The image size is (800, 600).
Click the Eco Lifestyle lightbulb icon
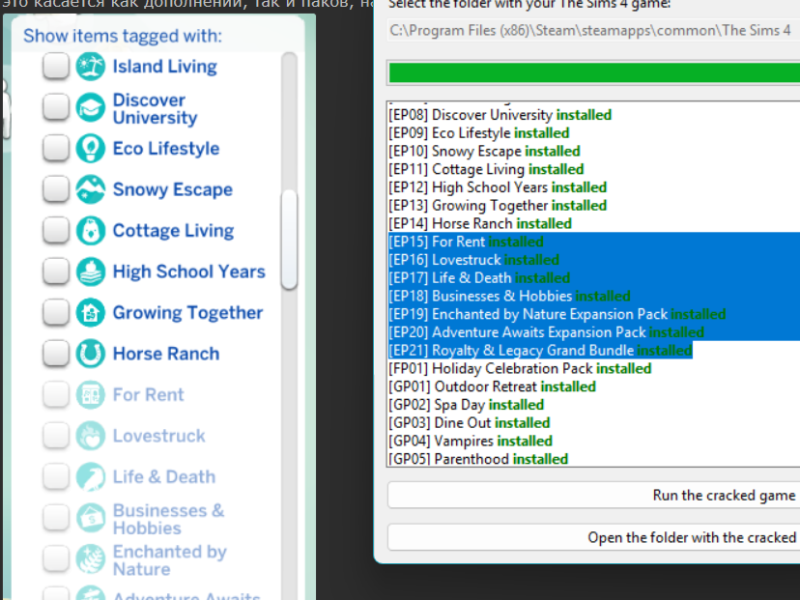(x=90, y=149)
